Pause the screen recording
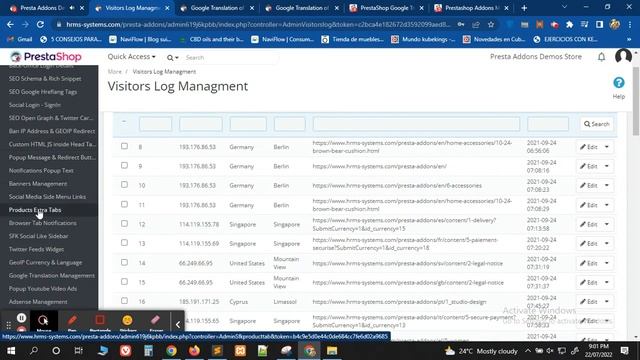Screen dimensions: 640x360 [21, 318]
